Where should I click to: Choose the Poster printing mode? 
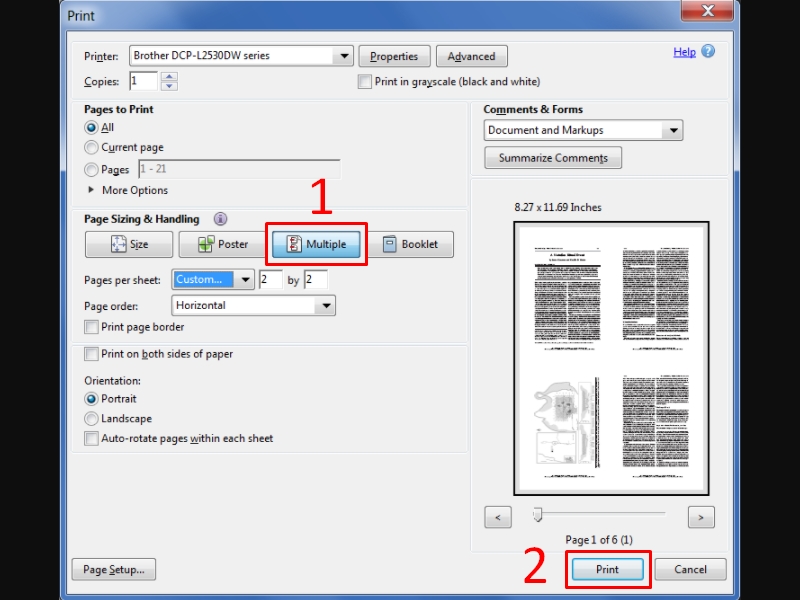coord(222,244)
